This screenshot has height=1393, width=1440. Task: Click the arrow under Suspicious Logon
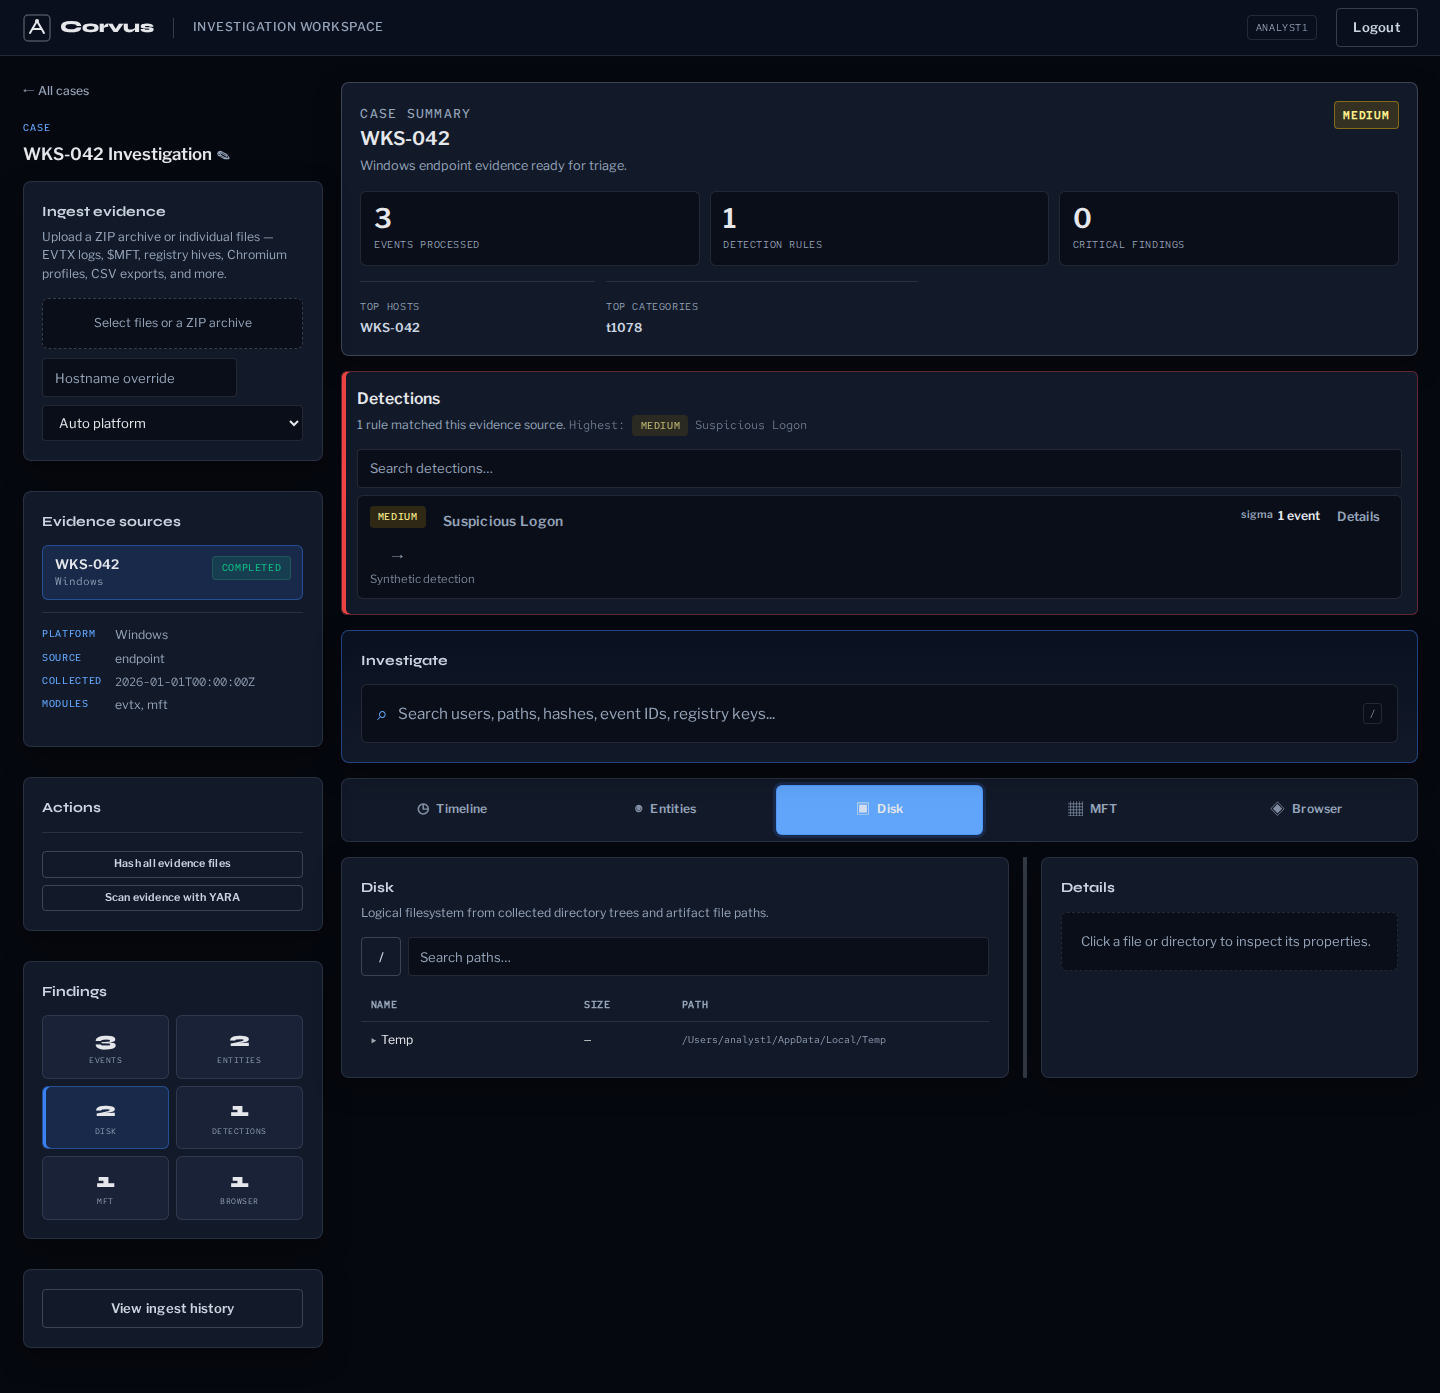(397, 556)
